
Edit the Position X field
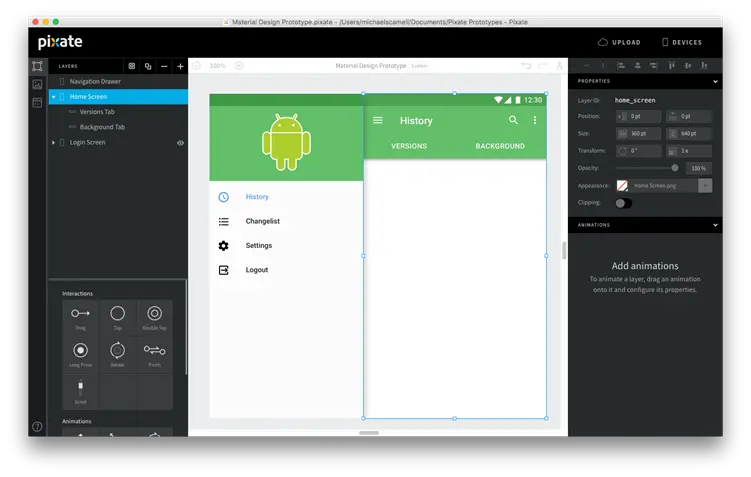pos(638,116)
